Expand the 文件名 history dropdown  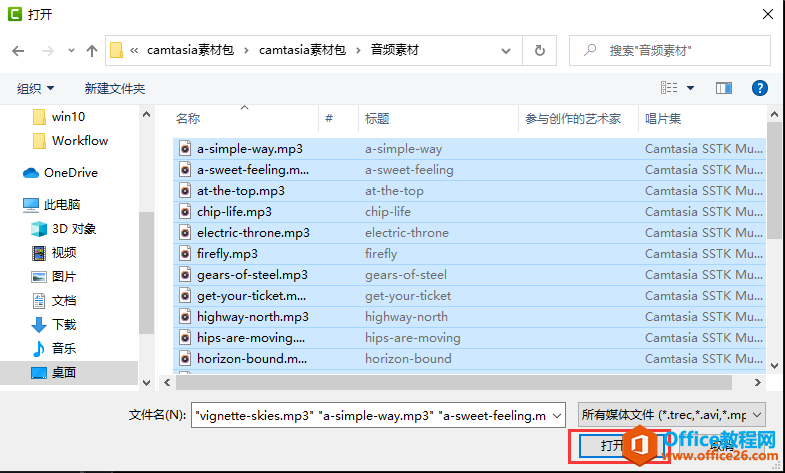557,415
